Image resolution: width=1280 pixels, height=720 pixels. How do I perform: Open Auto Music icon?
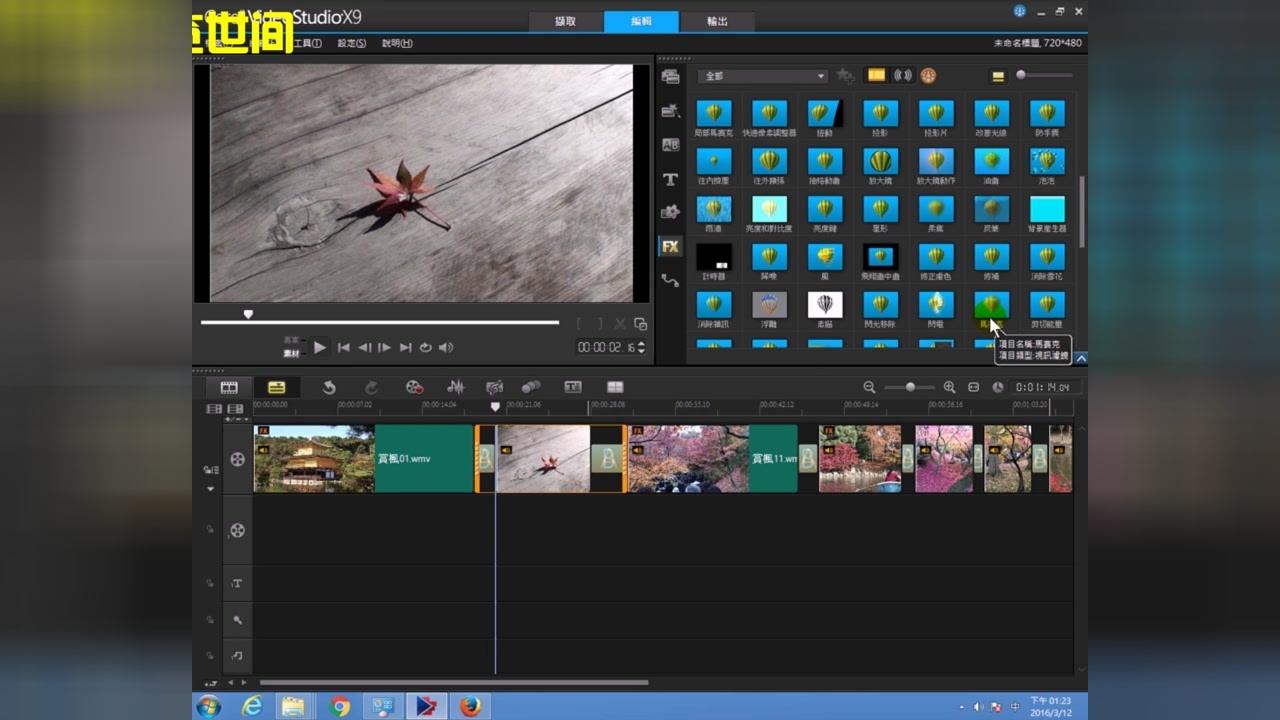494,387
